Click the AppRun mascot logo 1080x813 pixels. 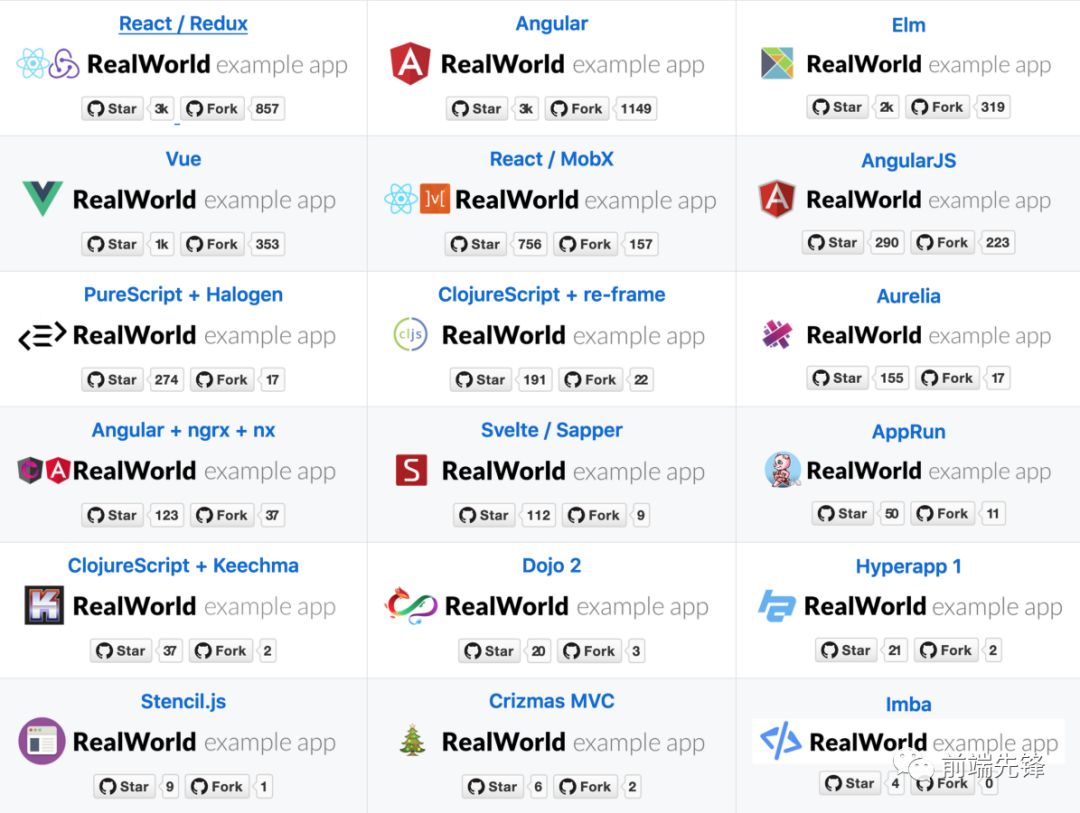782,470
